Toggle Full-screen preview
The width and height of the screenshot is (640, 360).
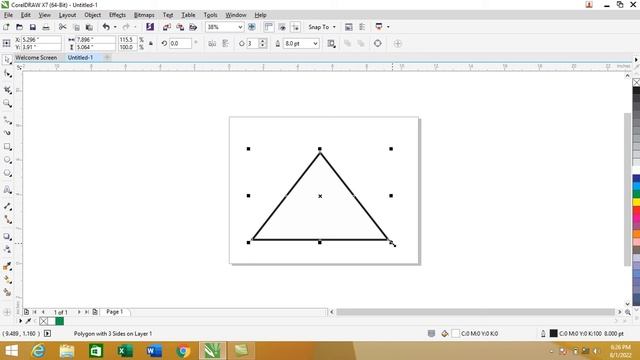252,27
